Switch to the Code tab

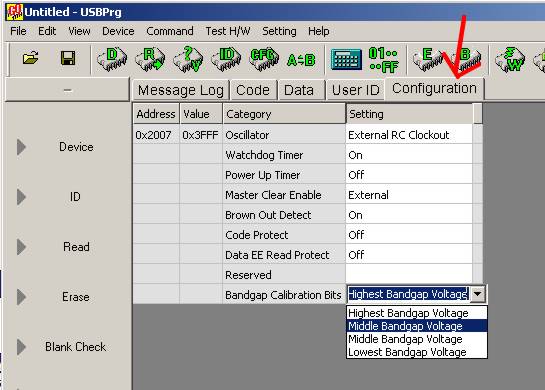[x=253, y=90]
